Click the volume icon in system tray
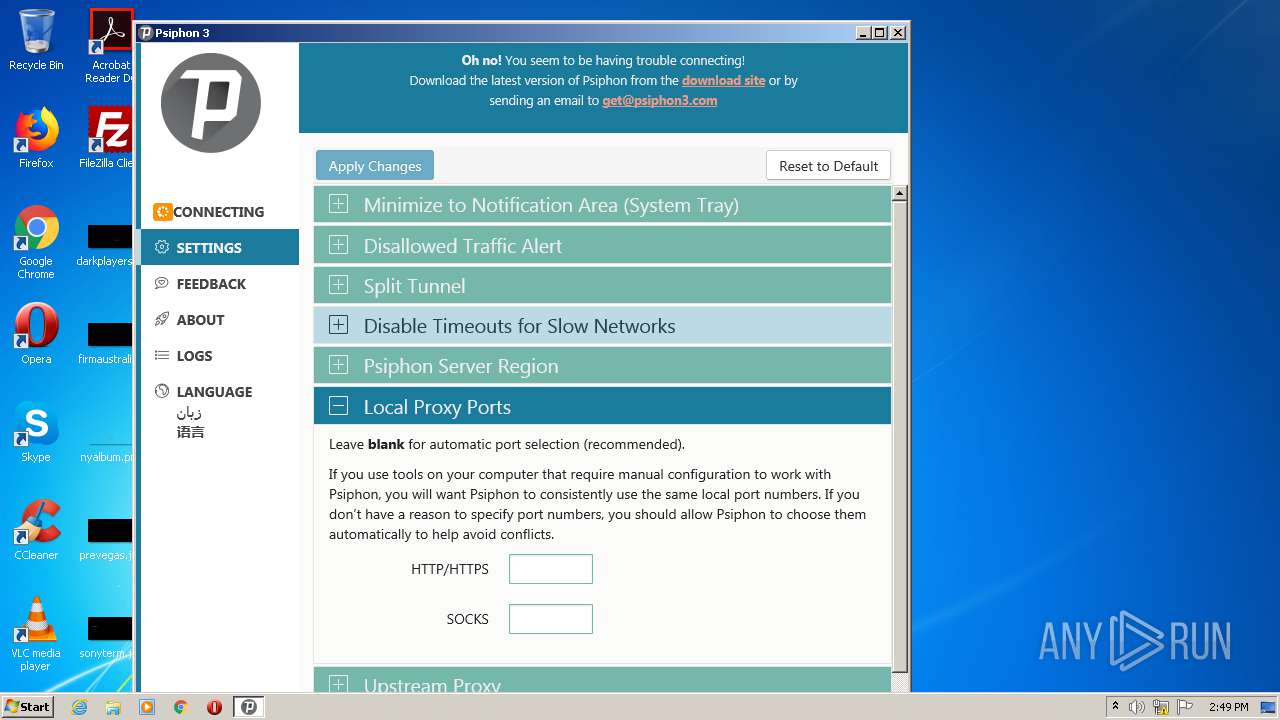This screenshot has width=1280, height=720. [x=1137, y=707]
